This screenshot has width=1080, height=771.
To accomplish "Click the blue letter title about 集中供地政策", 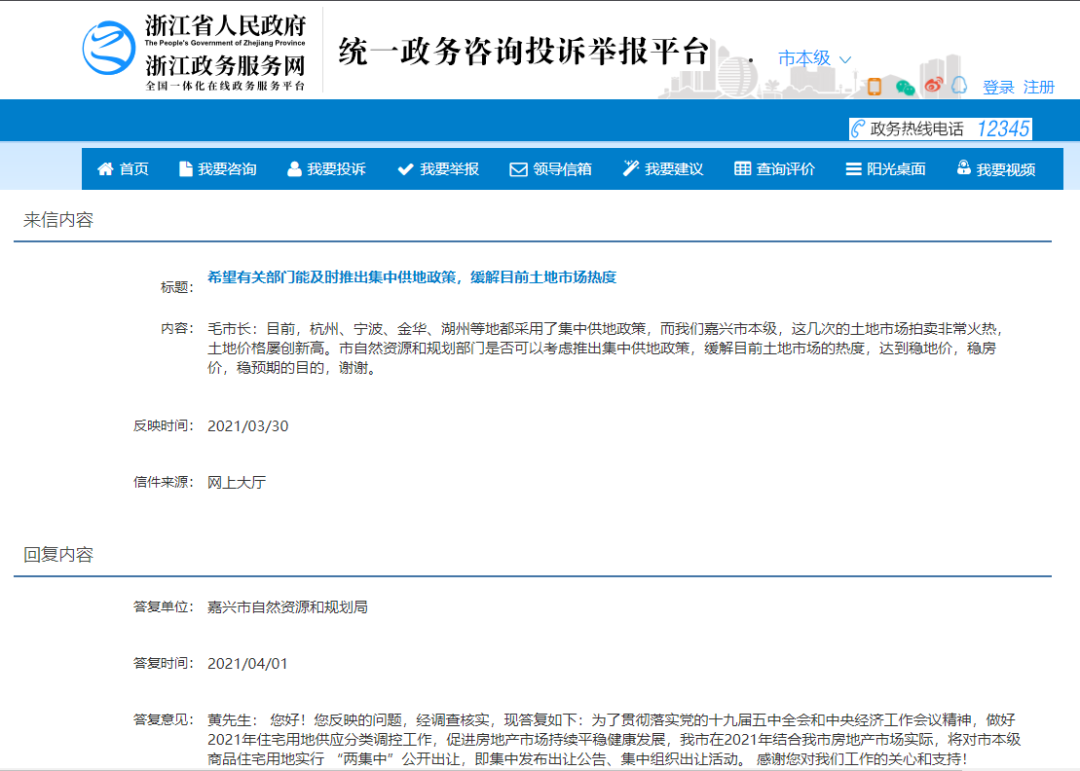I will click(412, 277).
